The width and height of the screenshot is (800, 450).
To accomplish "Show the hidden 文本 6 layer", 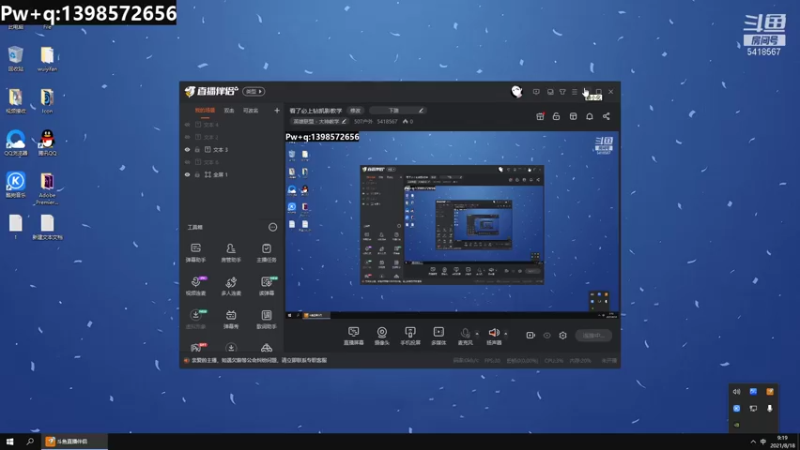I will pyautogui.click(x=187, y=162).
